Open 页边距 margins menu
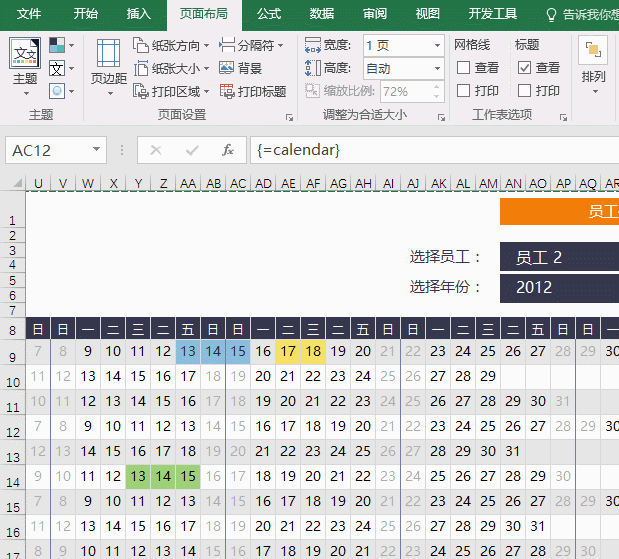 tap(109, 67)
